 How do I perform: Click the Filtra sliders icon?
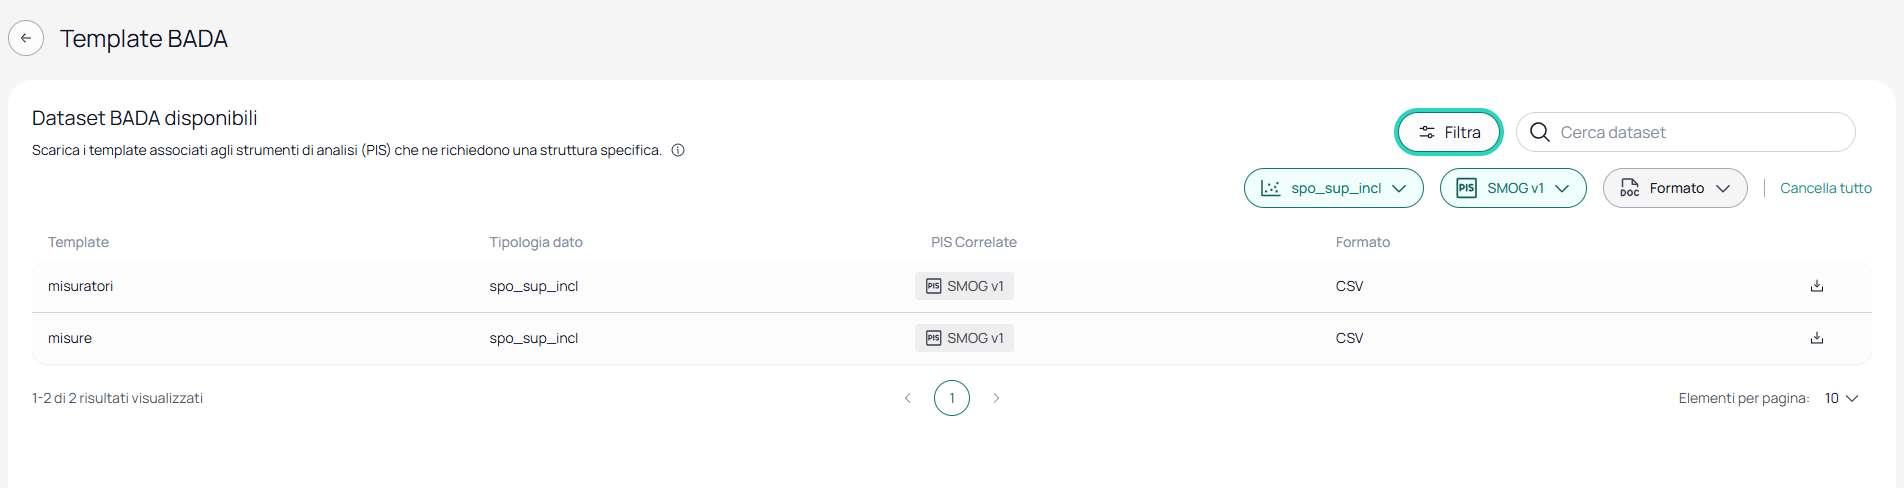1427,132
